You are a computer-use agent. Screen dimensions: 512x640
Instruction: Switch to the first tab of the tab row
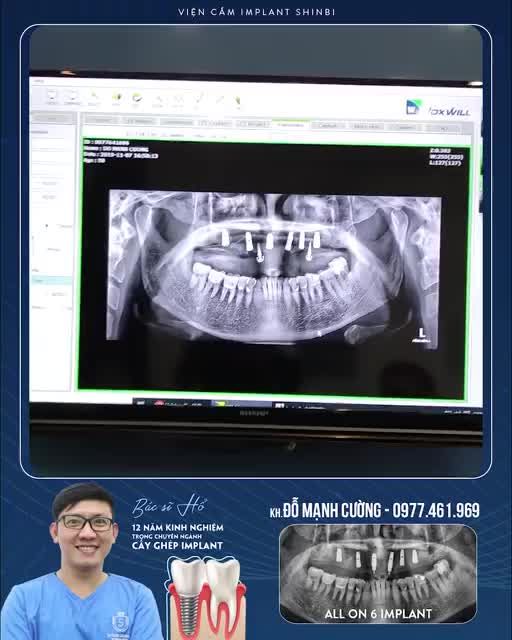[x=100, y=120]
